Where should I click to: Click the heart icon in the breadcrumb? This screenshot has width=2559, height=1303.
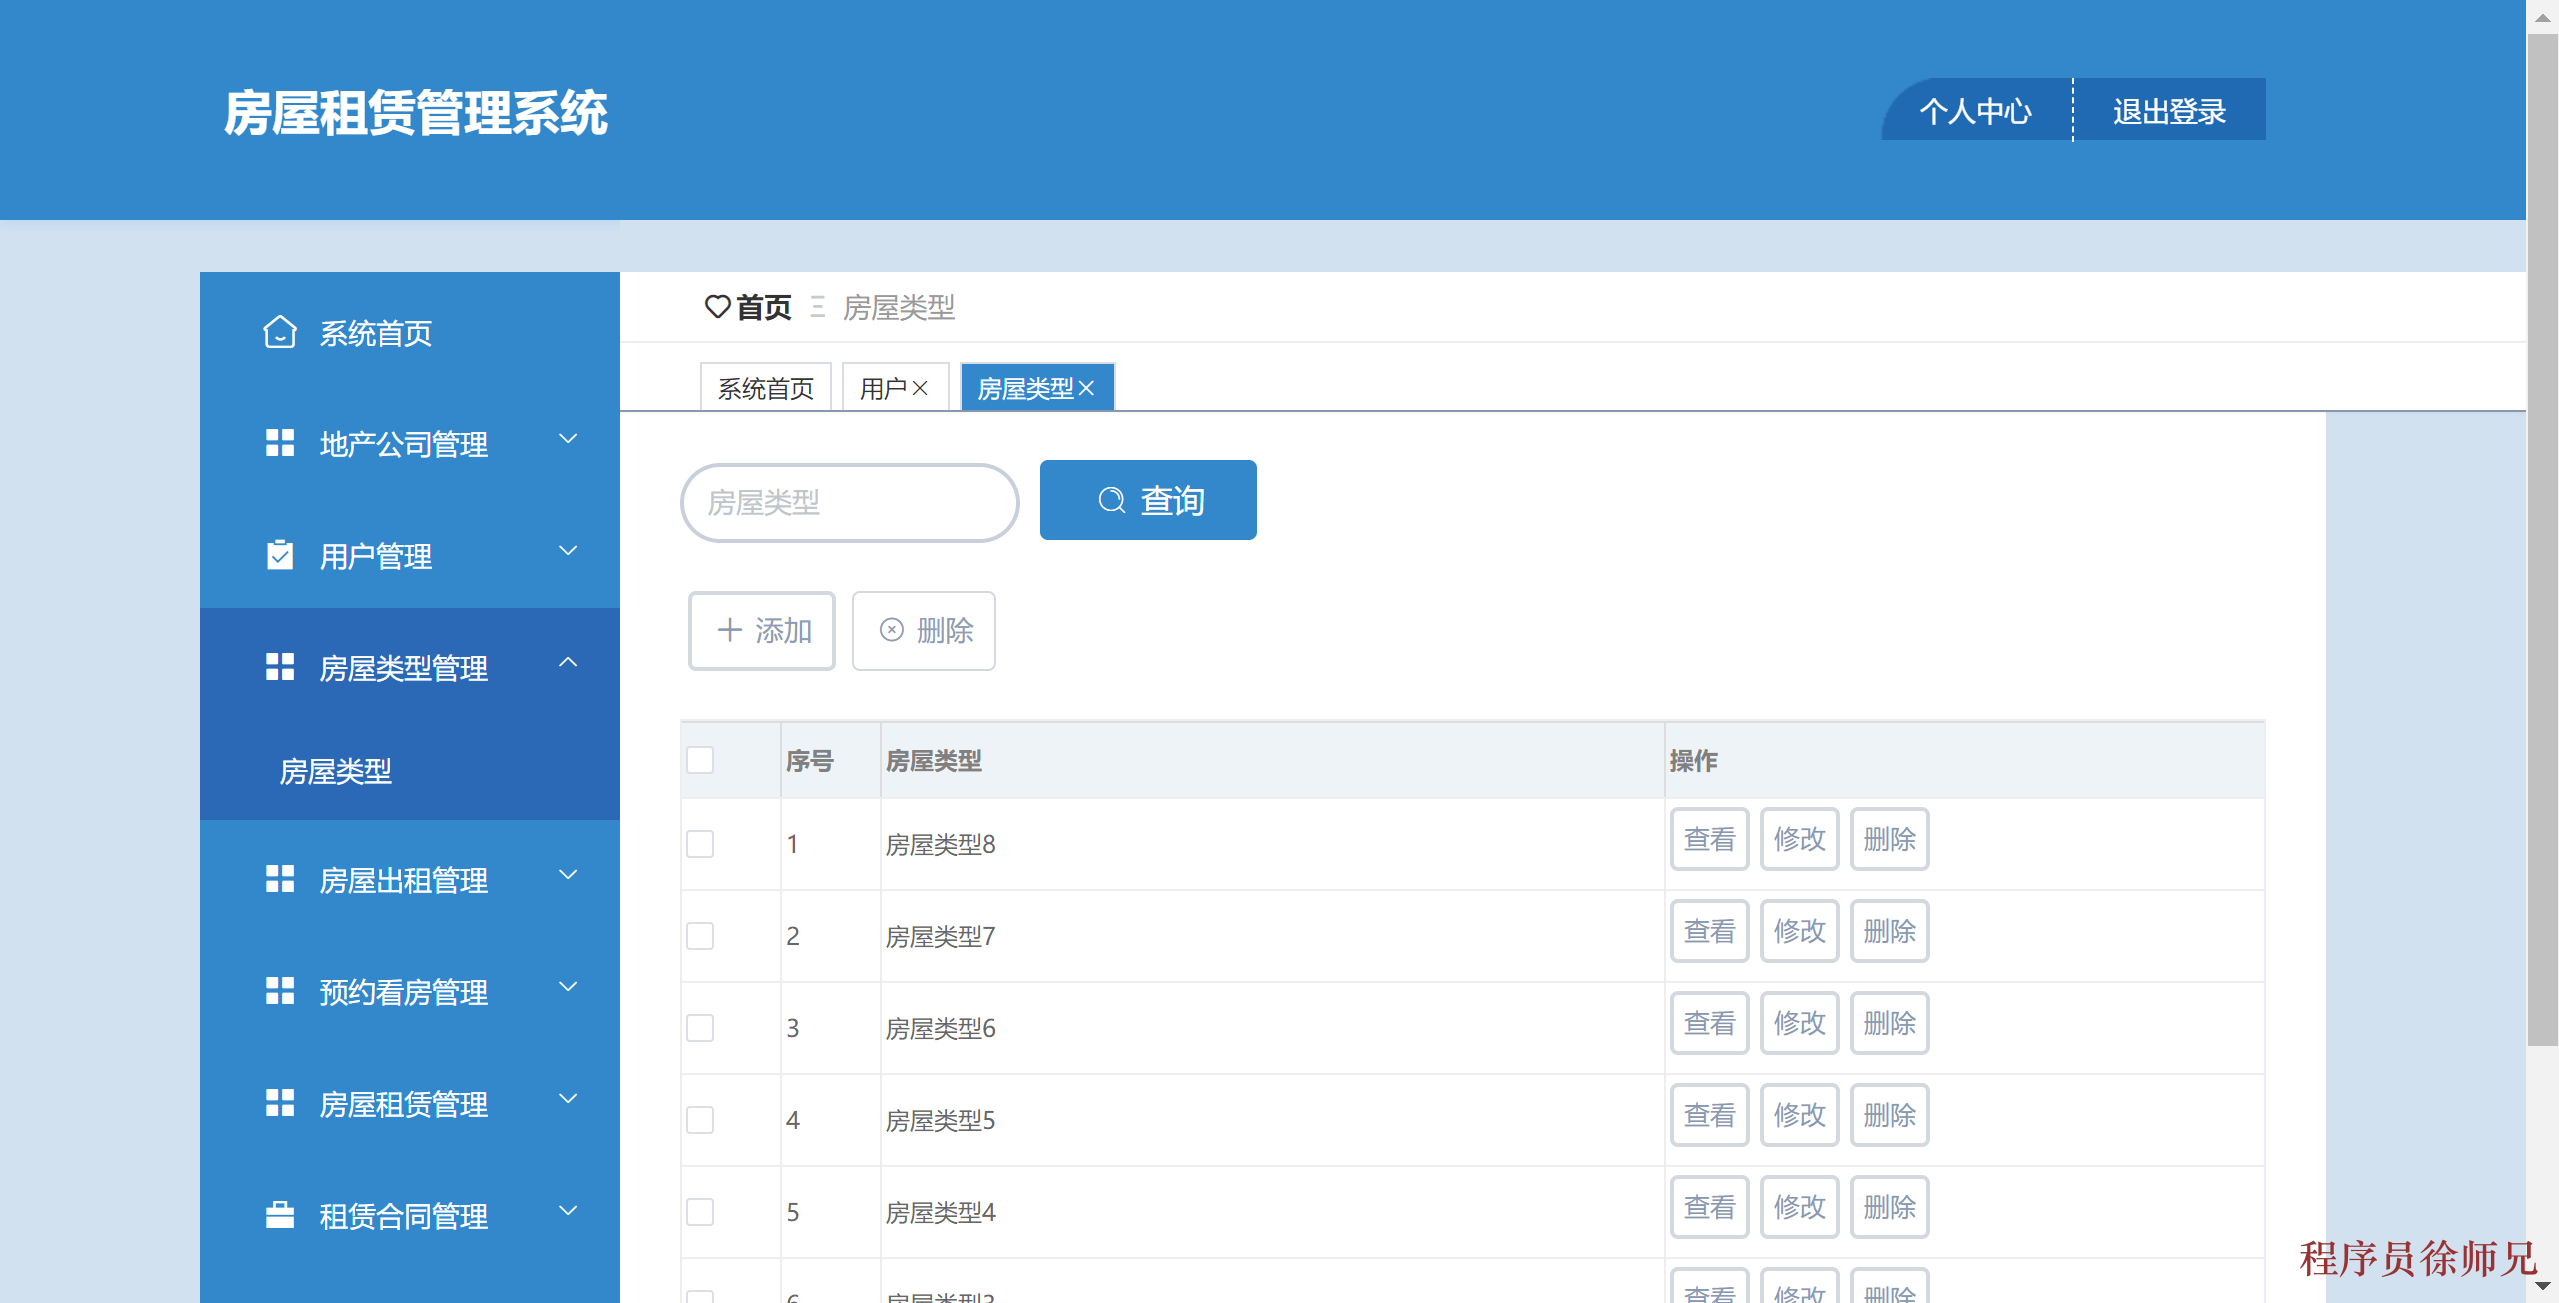point(717,306)
